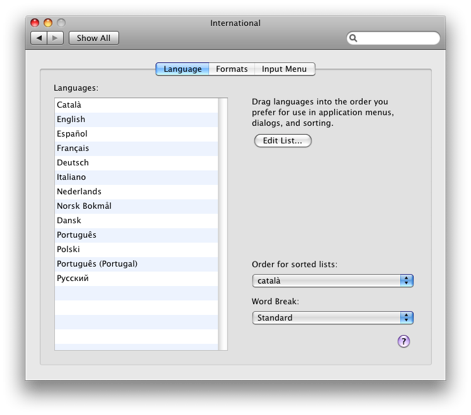Switch to the Input Menu tab
The height and width of the screenshot is (415, 471).
[284, 69]
